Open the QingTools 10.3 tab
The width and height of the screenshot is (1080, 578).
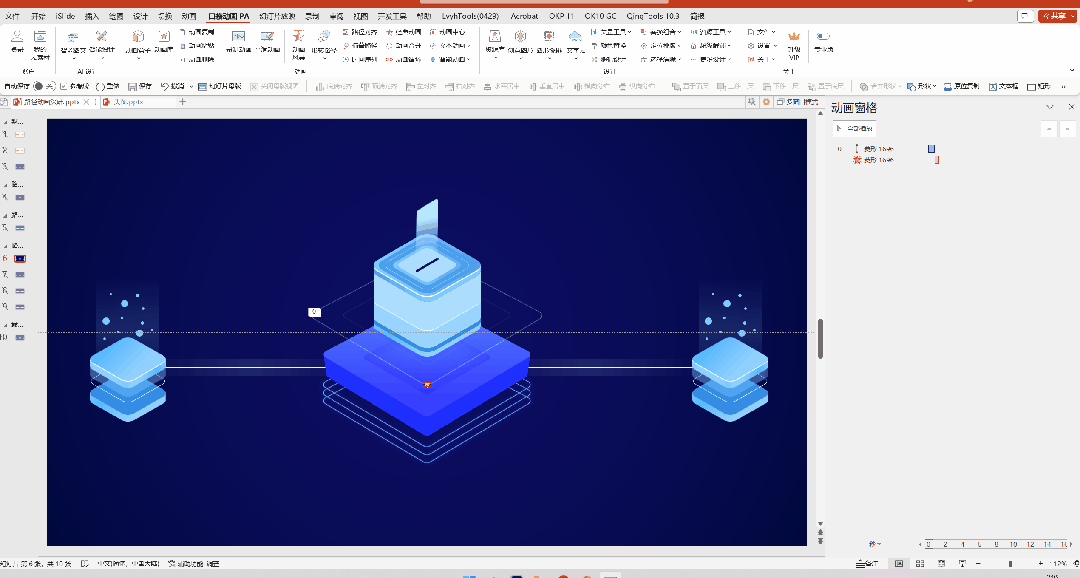coord(652,16)
